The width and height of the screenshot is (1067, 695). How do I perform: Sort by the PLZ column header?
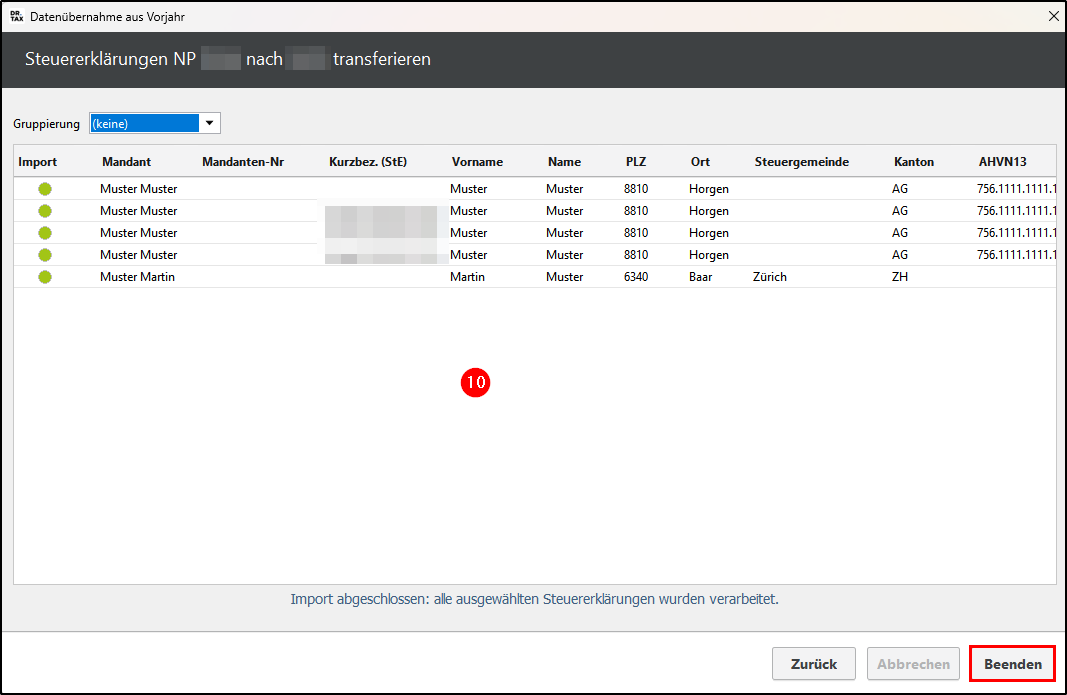(636, 162)
